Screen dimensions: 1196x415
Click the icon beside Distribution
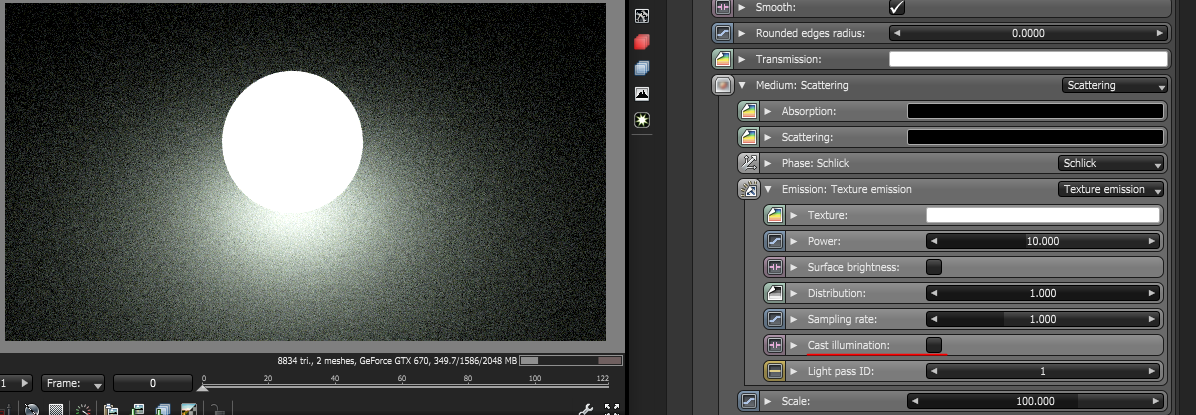coord(774,293)
